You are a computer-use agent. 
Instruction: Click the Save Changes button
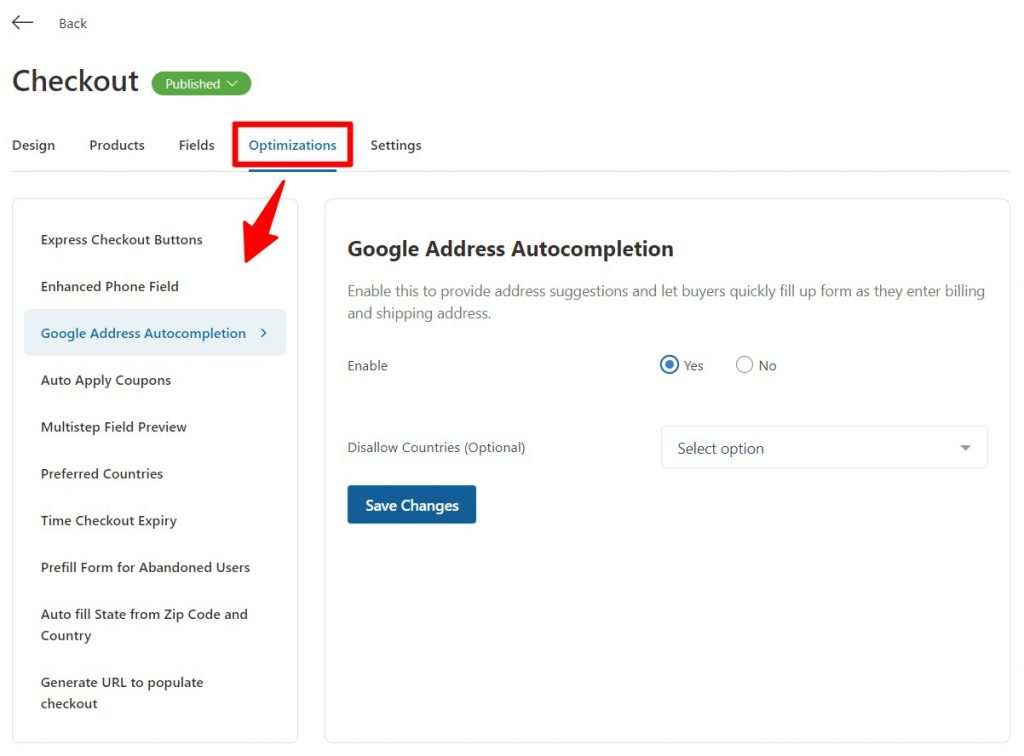point(411,505)
